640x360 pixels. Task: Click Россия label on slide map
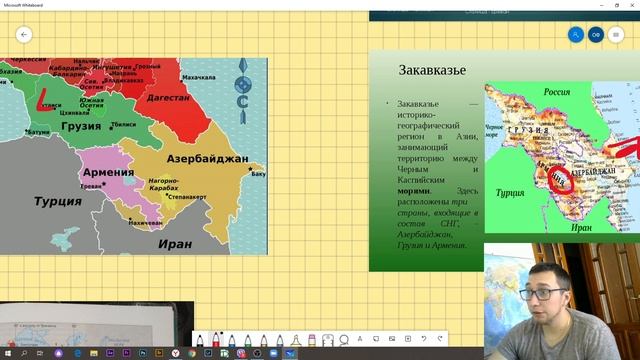coord(557,92)
